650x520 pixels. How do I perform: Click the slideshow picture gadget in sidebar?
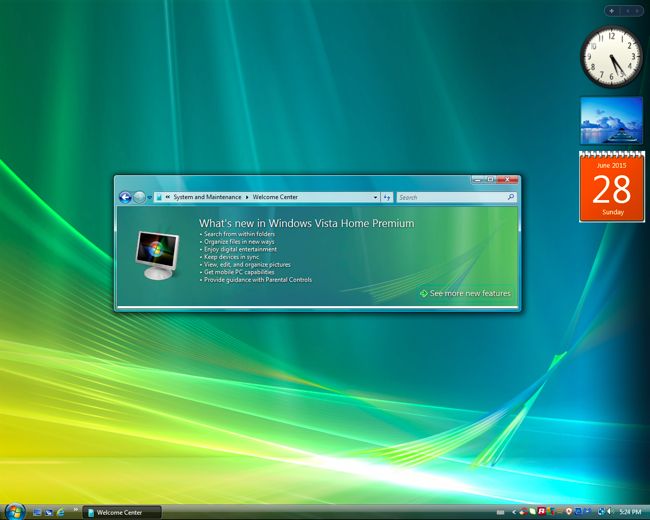click(x=611, y=121)
